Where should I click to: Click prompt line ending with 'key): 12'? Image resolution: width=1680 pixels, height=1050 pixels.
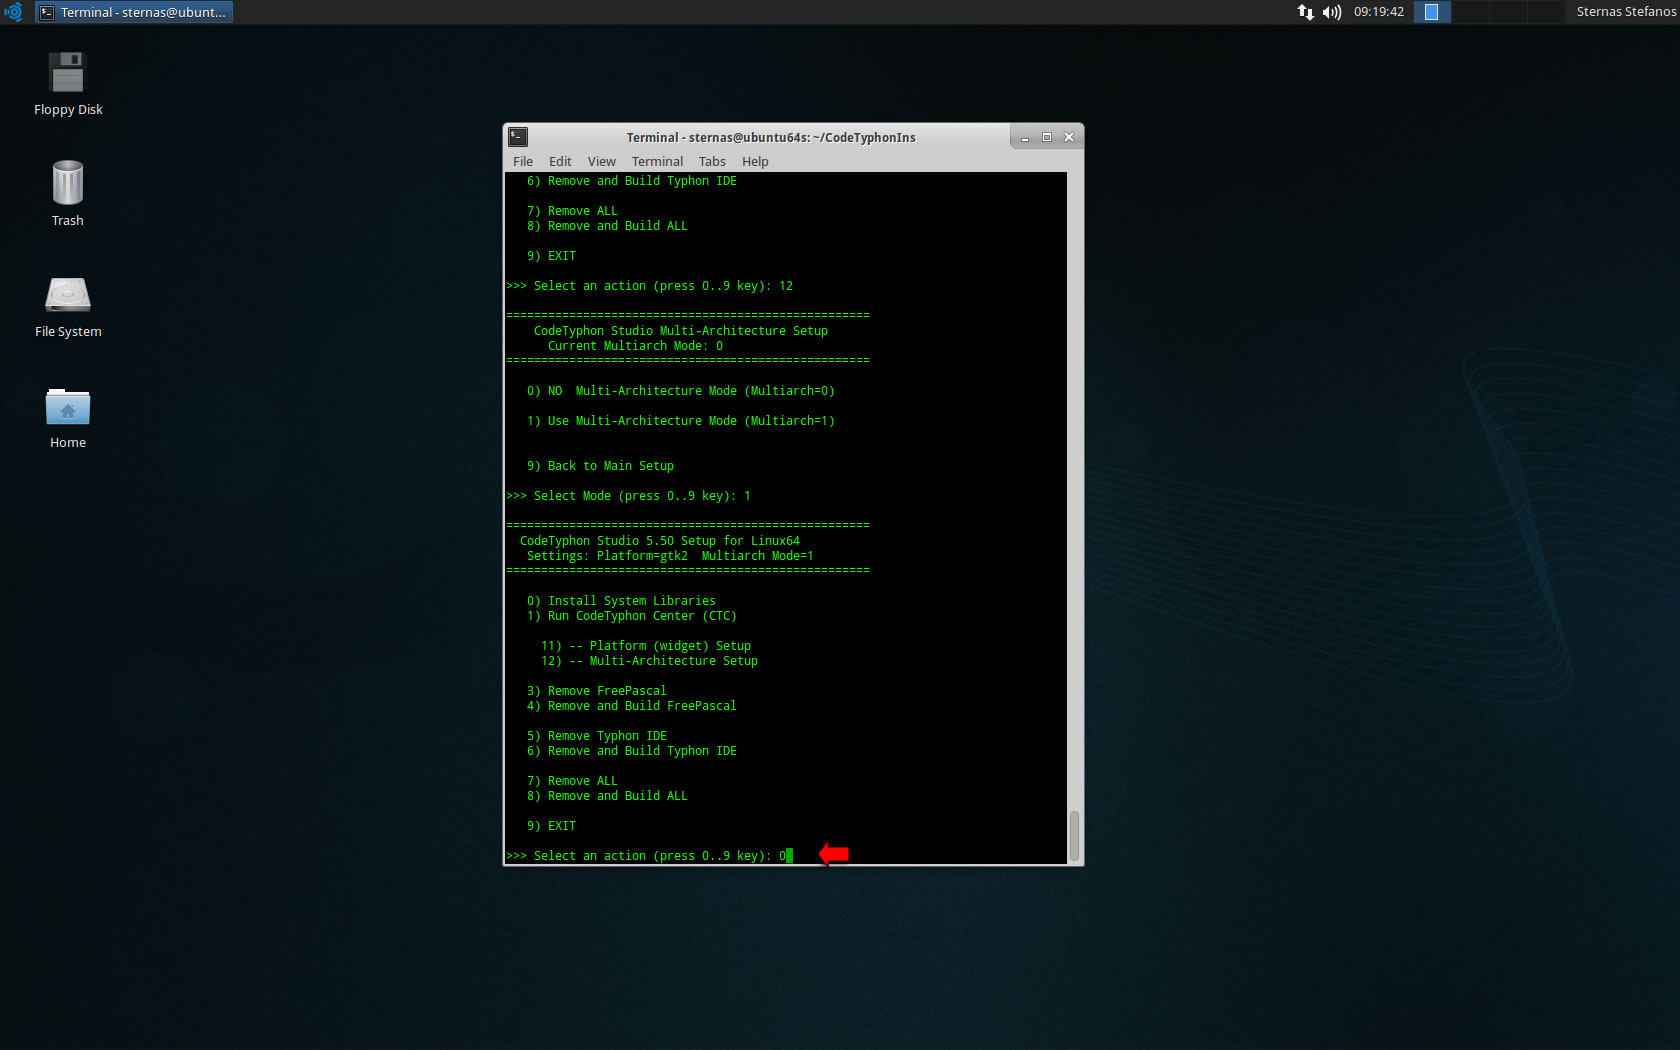649,286
